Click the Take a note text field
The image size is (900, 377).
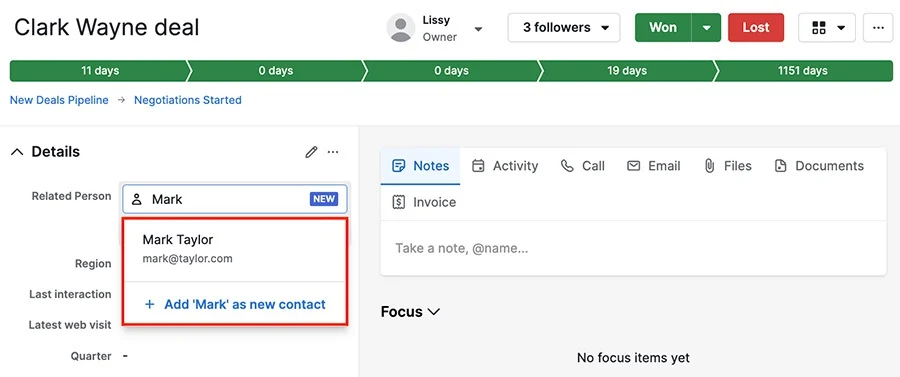tap(633, 248)
